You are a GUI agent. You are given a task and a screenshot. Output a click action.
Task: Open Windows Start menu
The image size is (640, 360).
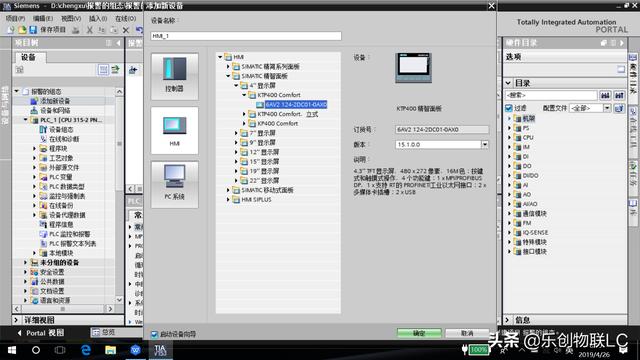pyautogui.click(x=12, y=350)
